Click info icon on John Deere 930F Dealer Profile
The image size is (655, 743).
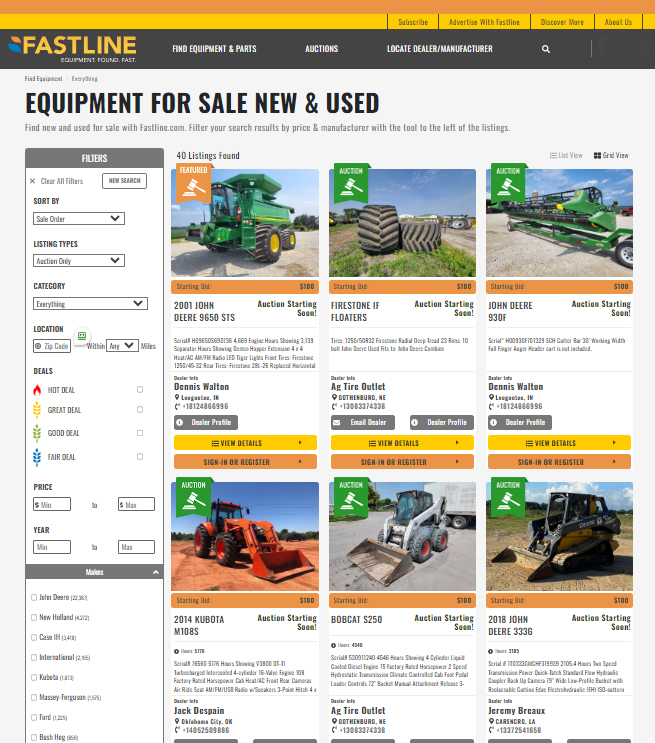click(493, 422)
